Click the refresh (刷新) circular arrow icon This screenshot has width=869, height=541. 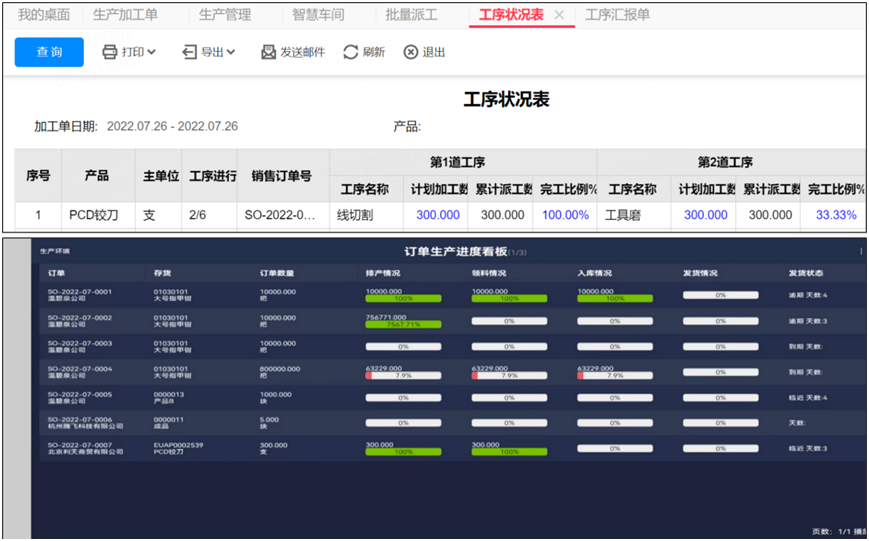click(350, 52)
